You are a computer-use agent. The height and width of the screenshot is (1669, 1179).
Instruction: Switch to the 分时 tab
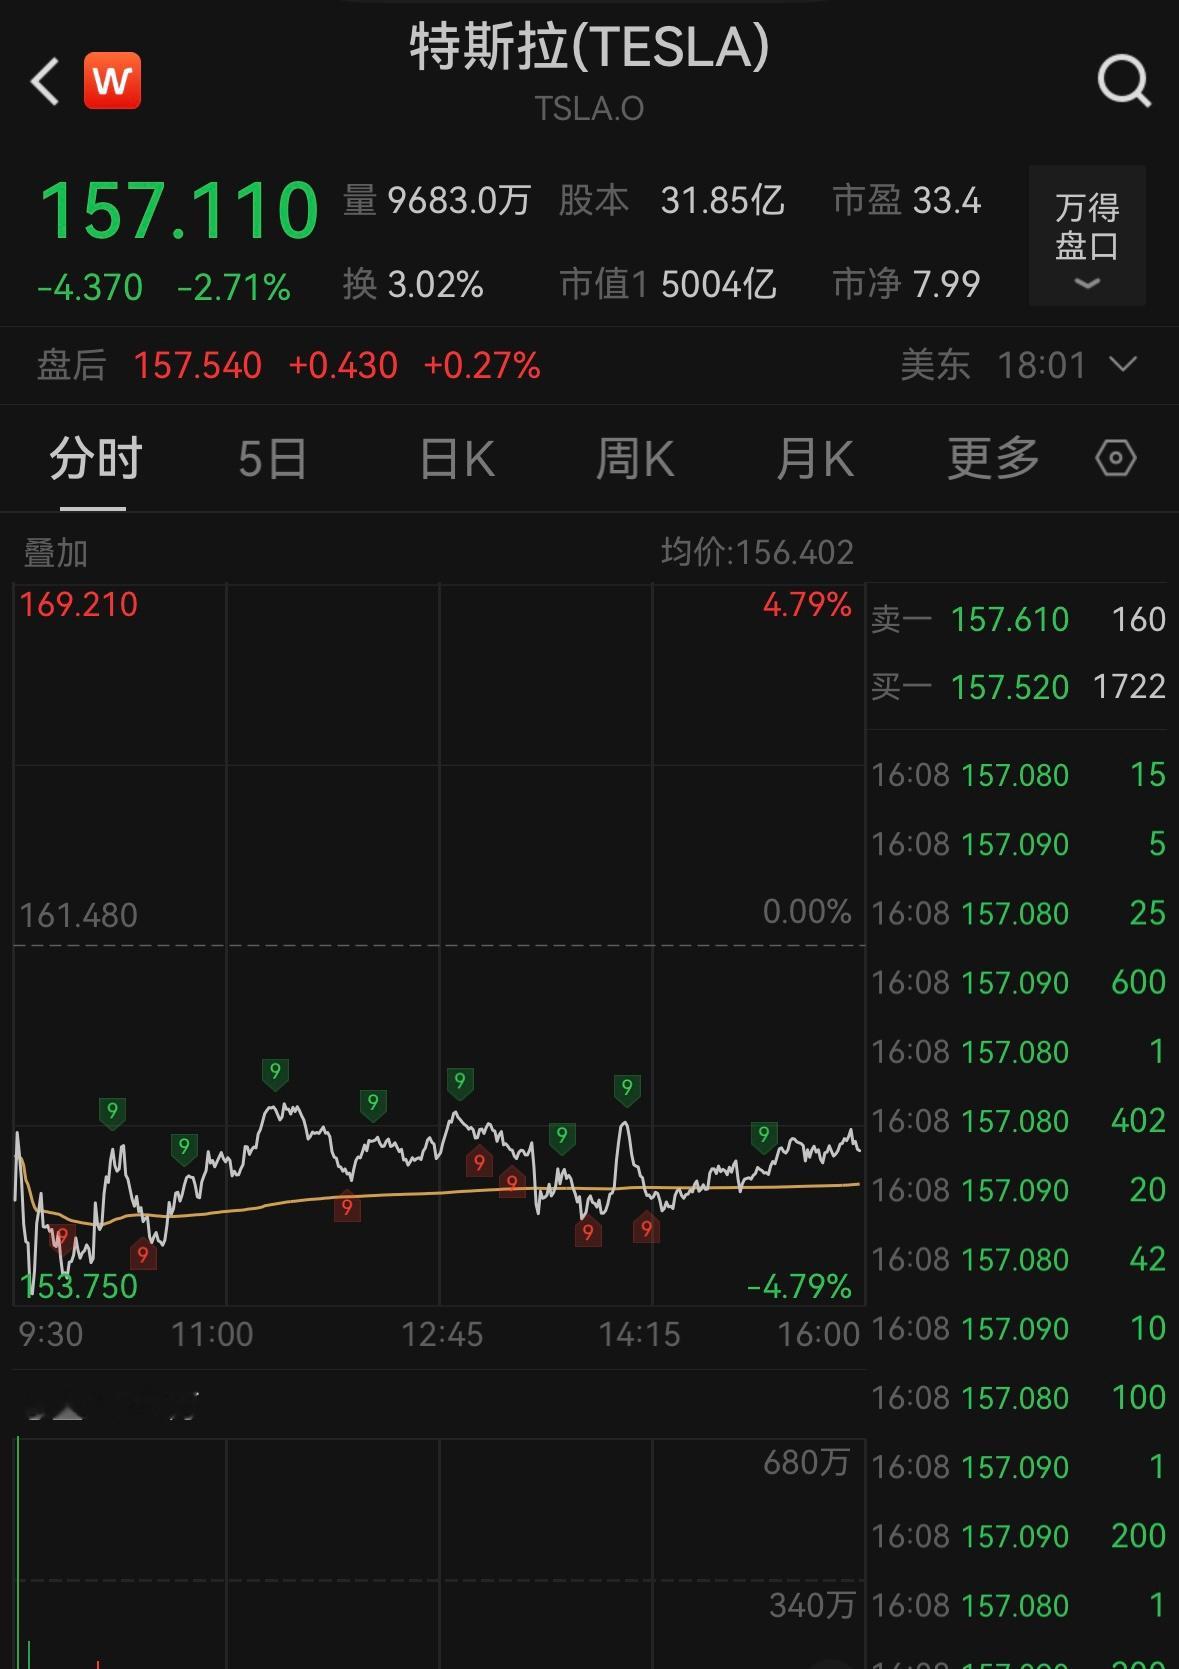(x=95, y=459)
